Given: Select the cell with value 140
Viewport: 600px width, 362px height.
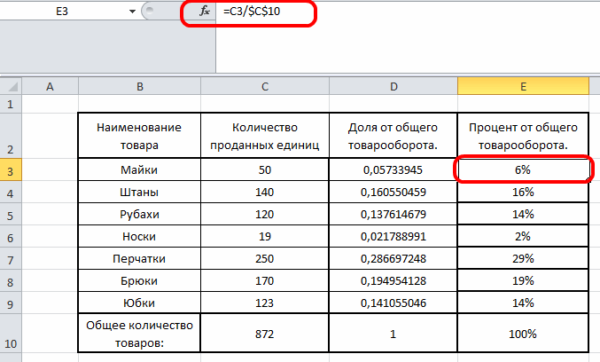Looking at the screenshot, I should pyautogui.click(x=265, y=192).
